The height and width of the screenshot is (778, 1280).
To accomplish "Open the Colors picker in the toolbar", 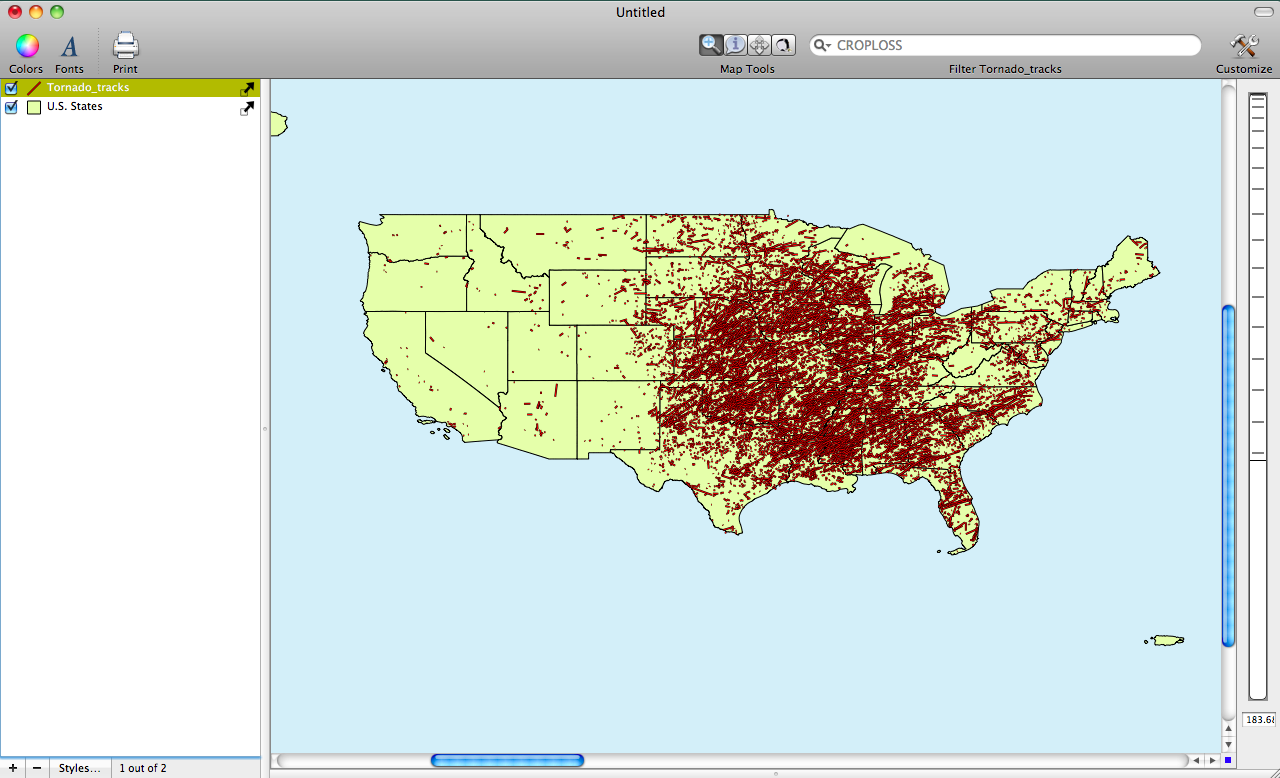I will (26, 46).
